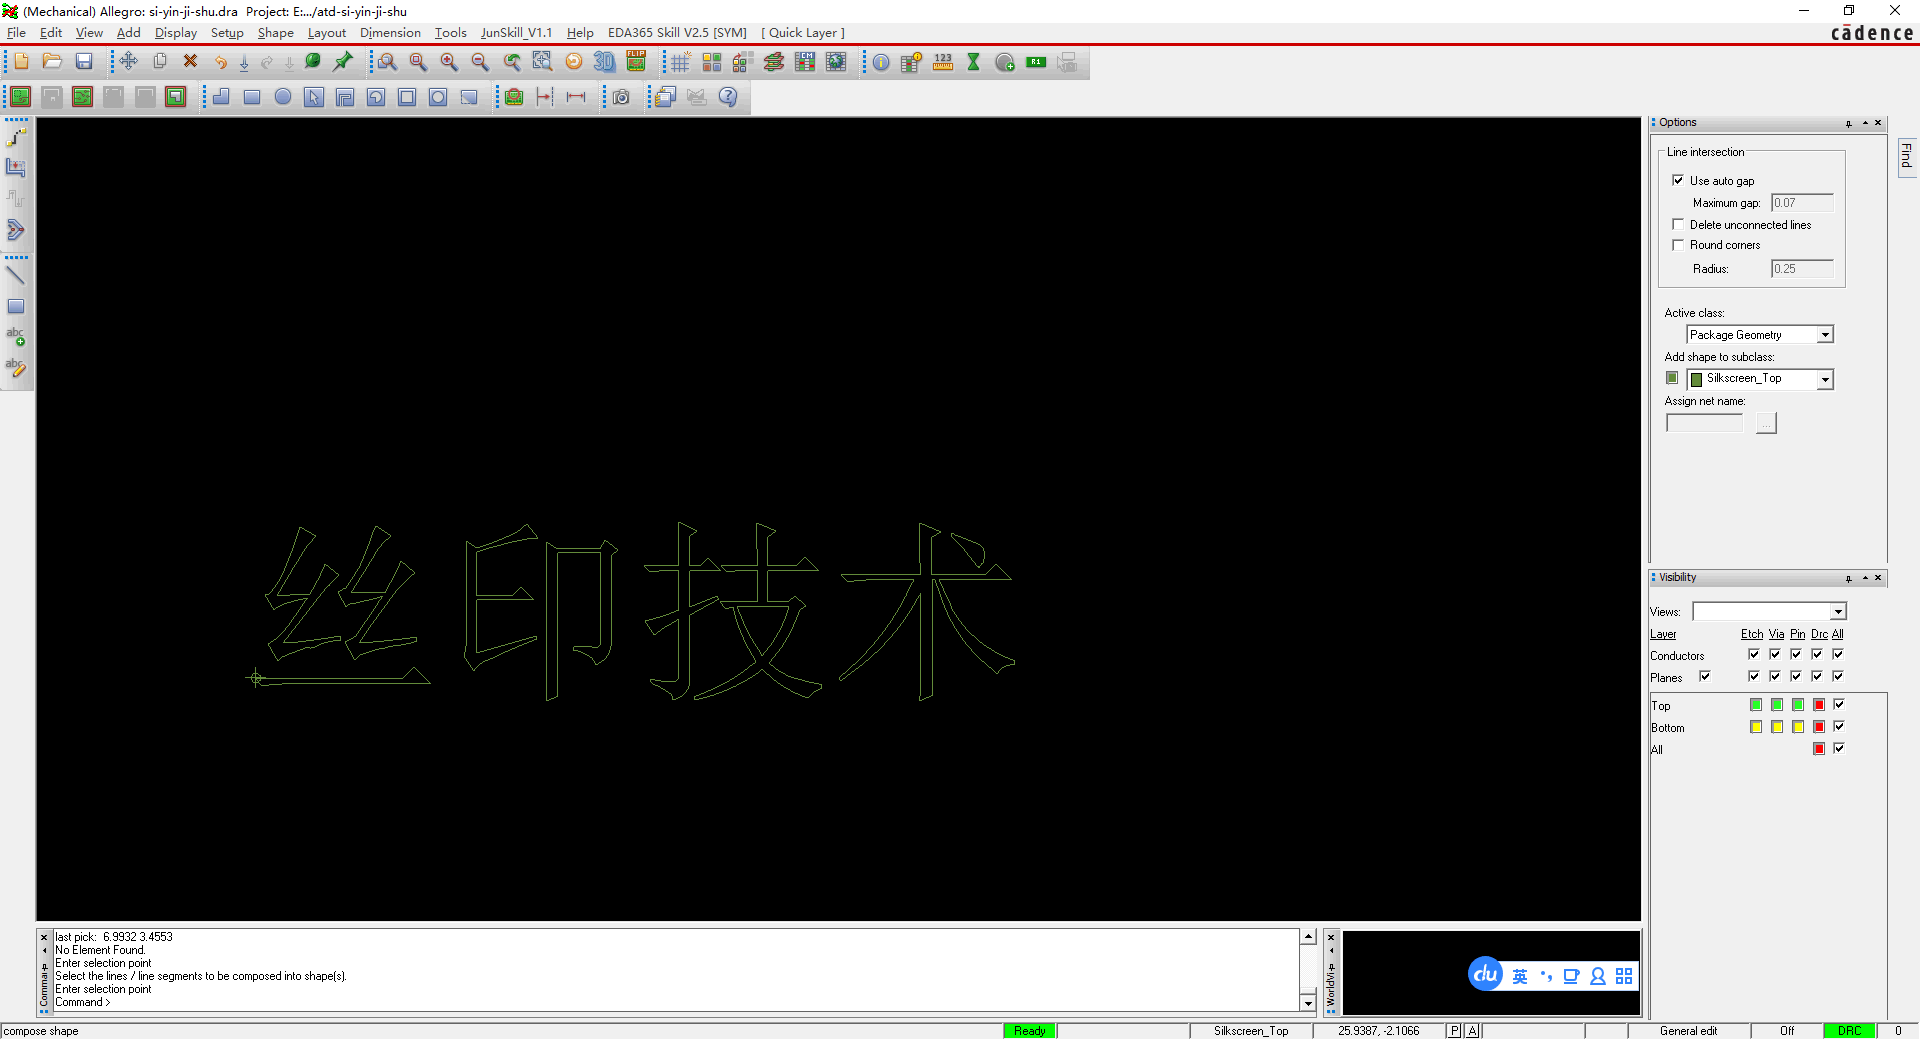
Task: Click the Pin tool icon in the toolbar
Action: point(343,62)
